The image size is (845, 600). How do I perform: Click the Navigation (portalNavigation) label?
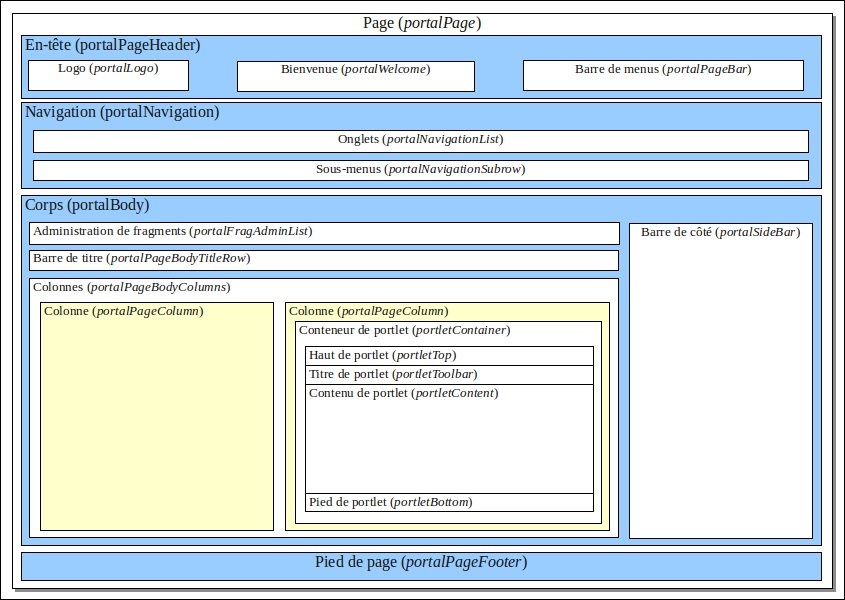(x=121, y=112)
